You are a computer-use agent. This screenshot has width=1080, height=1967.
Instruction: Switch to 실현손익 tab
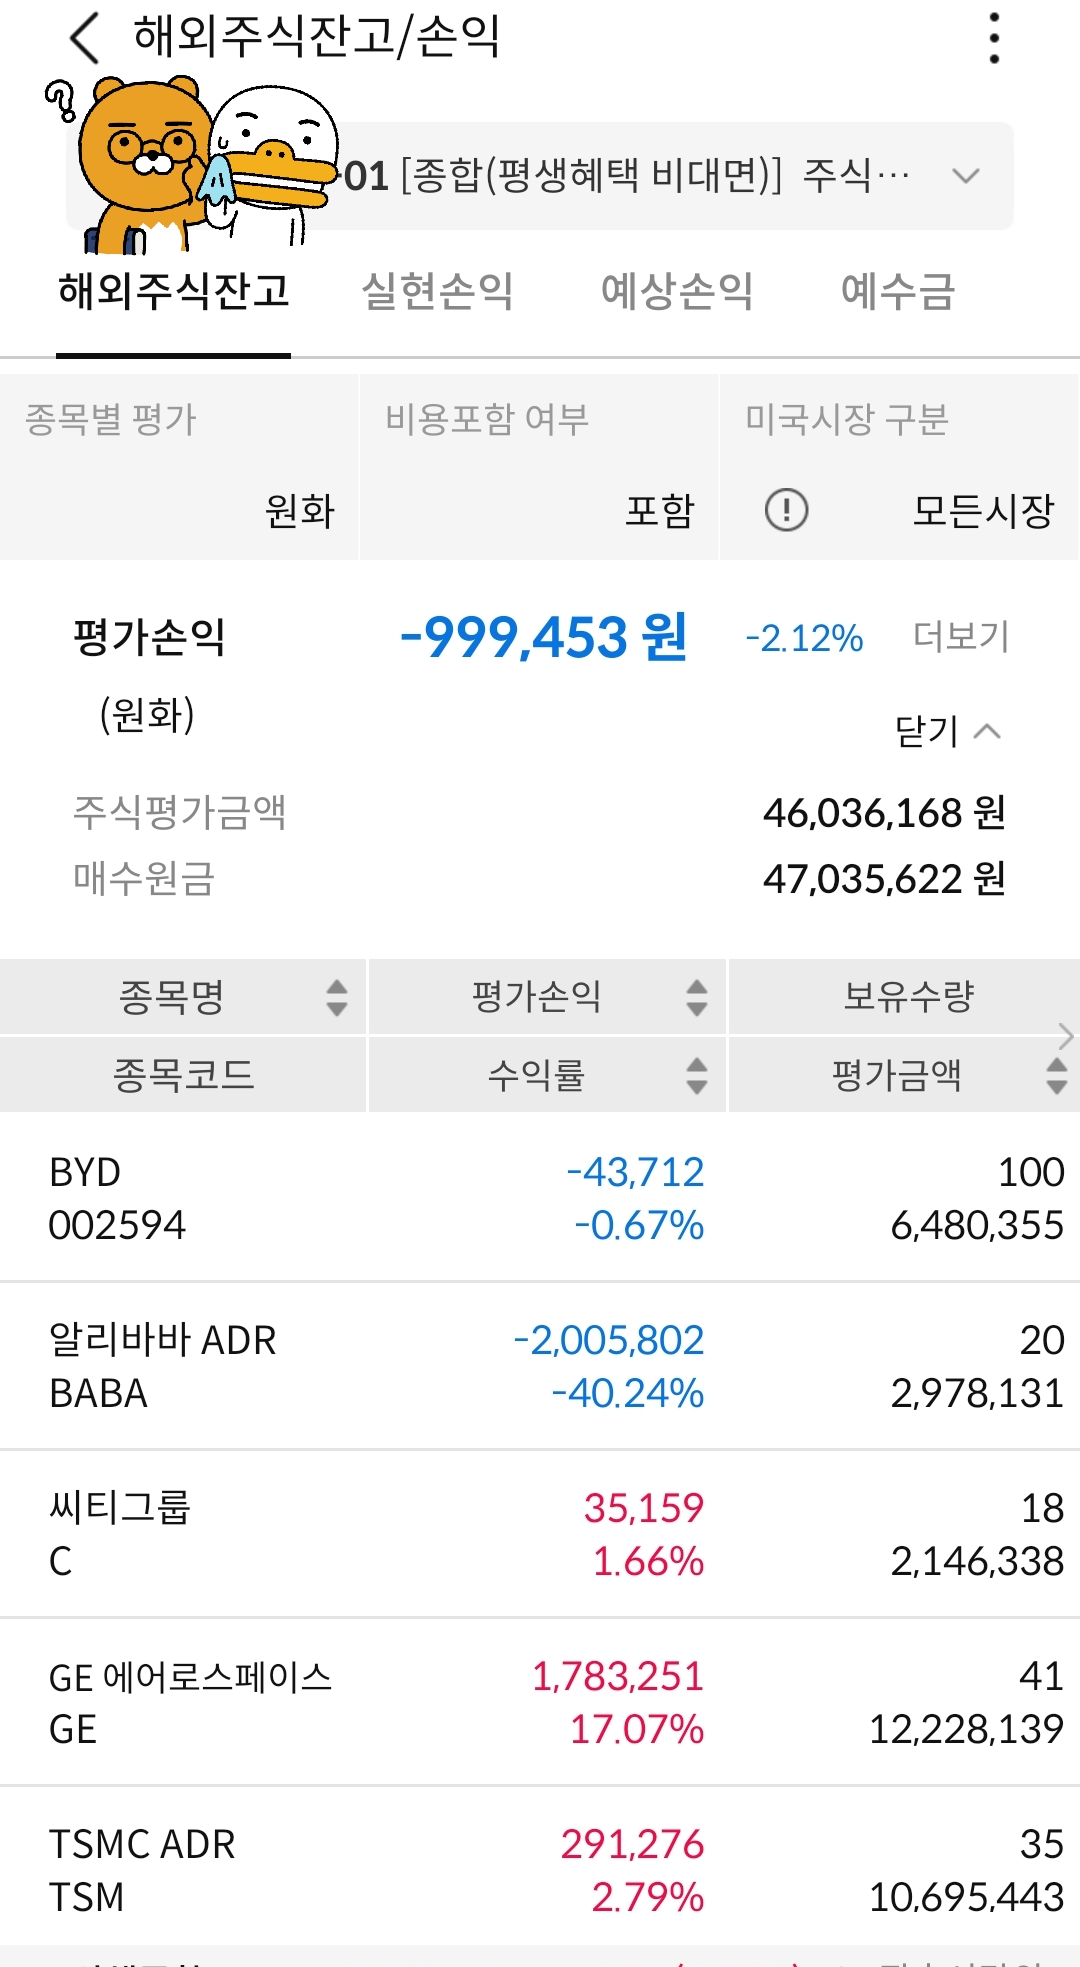coord(437,291)
